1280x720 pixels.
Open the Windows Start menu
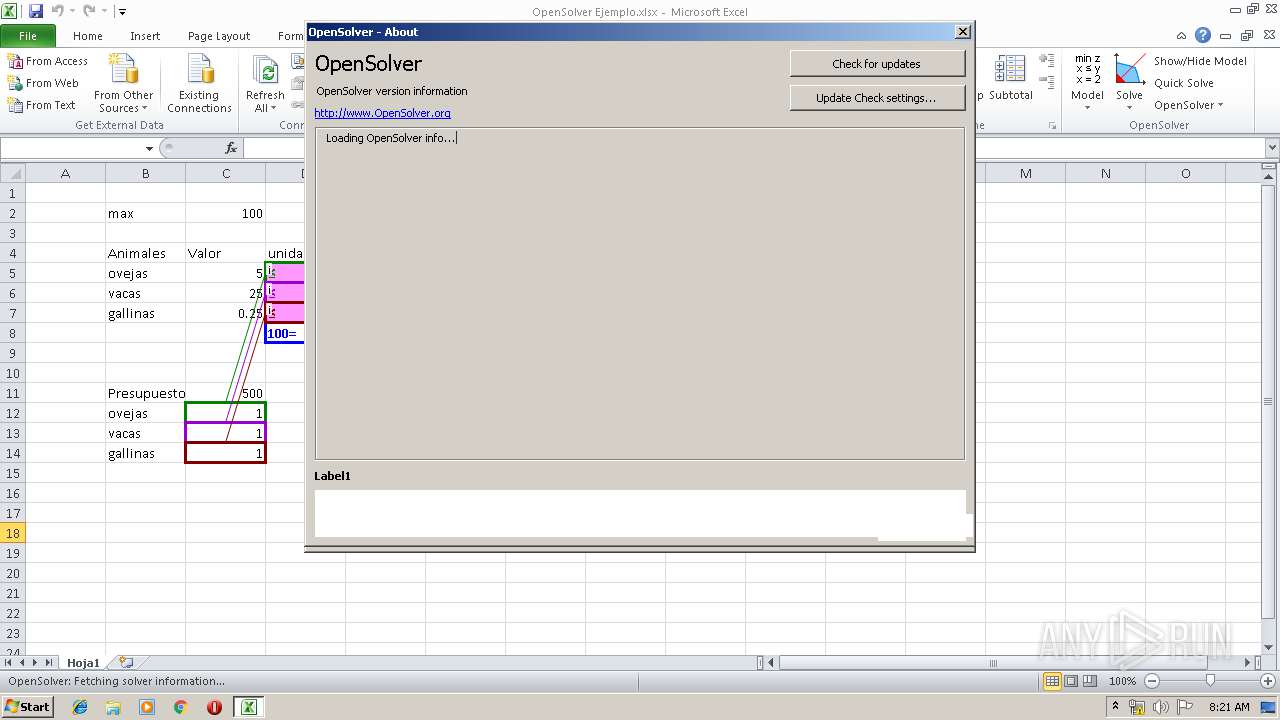pyautogui.click(x=27, y=707)
